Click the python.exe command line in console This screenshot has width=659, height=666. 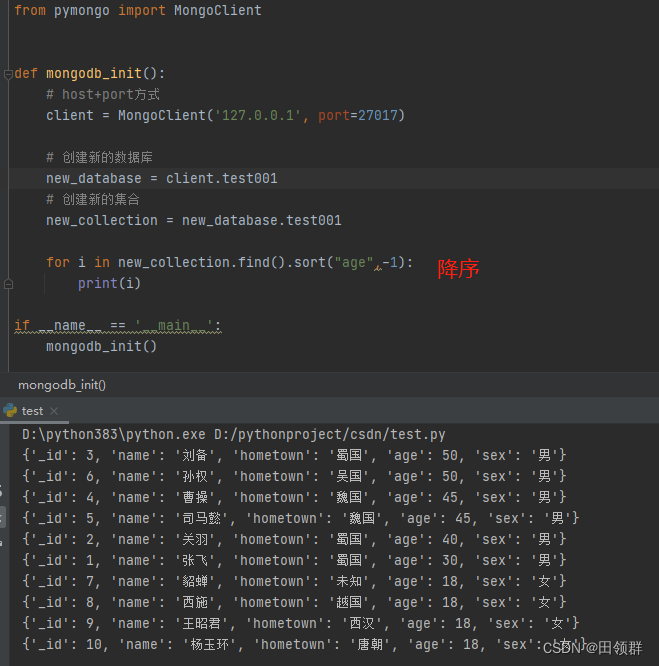pyautogui.click(x=234, y=435)
